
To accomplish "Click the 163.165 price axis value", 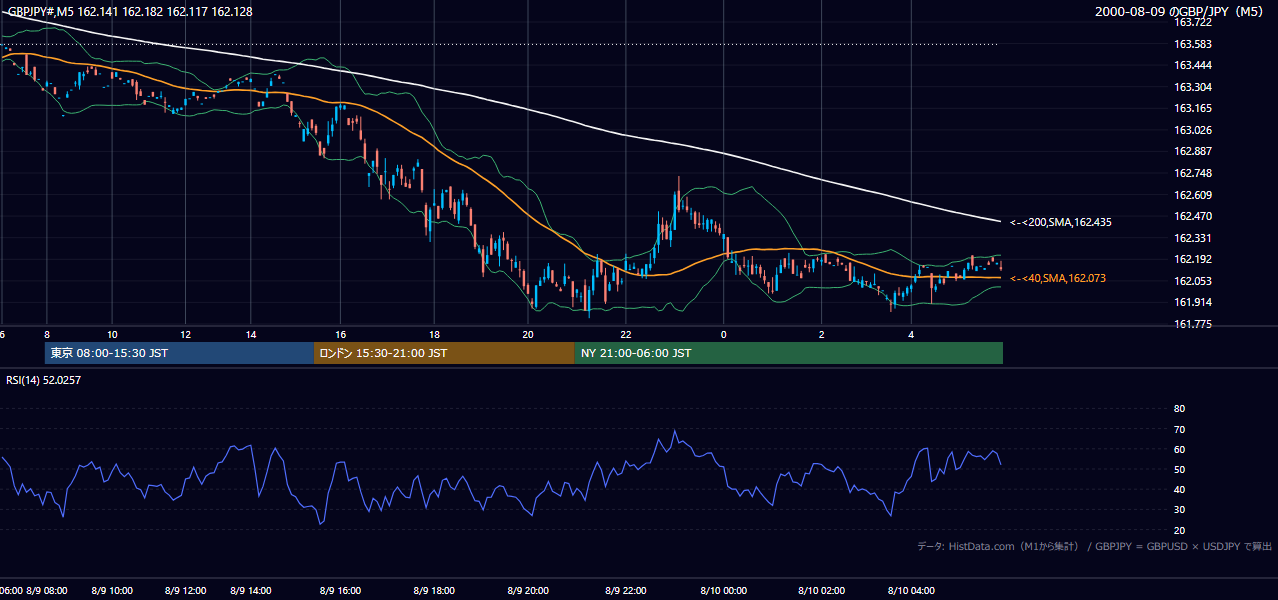I will [1192, 108].
